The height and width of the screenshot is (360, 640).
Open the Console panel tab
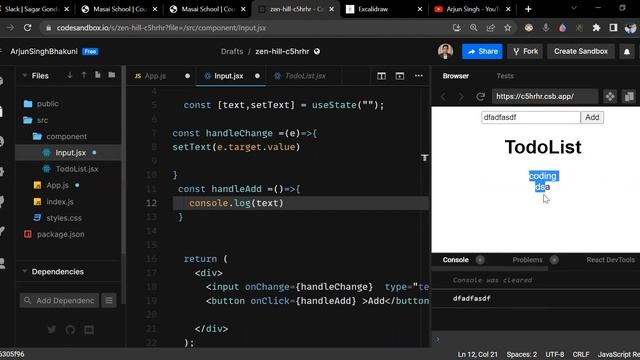pyautogui.click(x=456, y=260)
